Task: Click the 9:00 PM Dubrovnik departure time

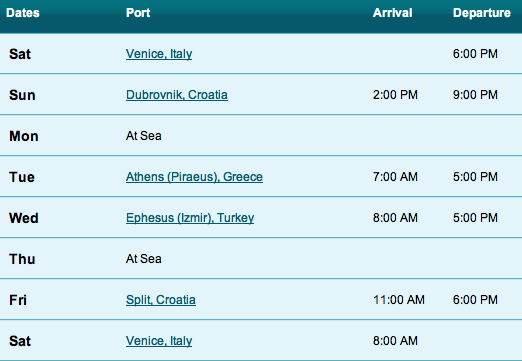Action: click(475, 95)
